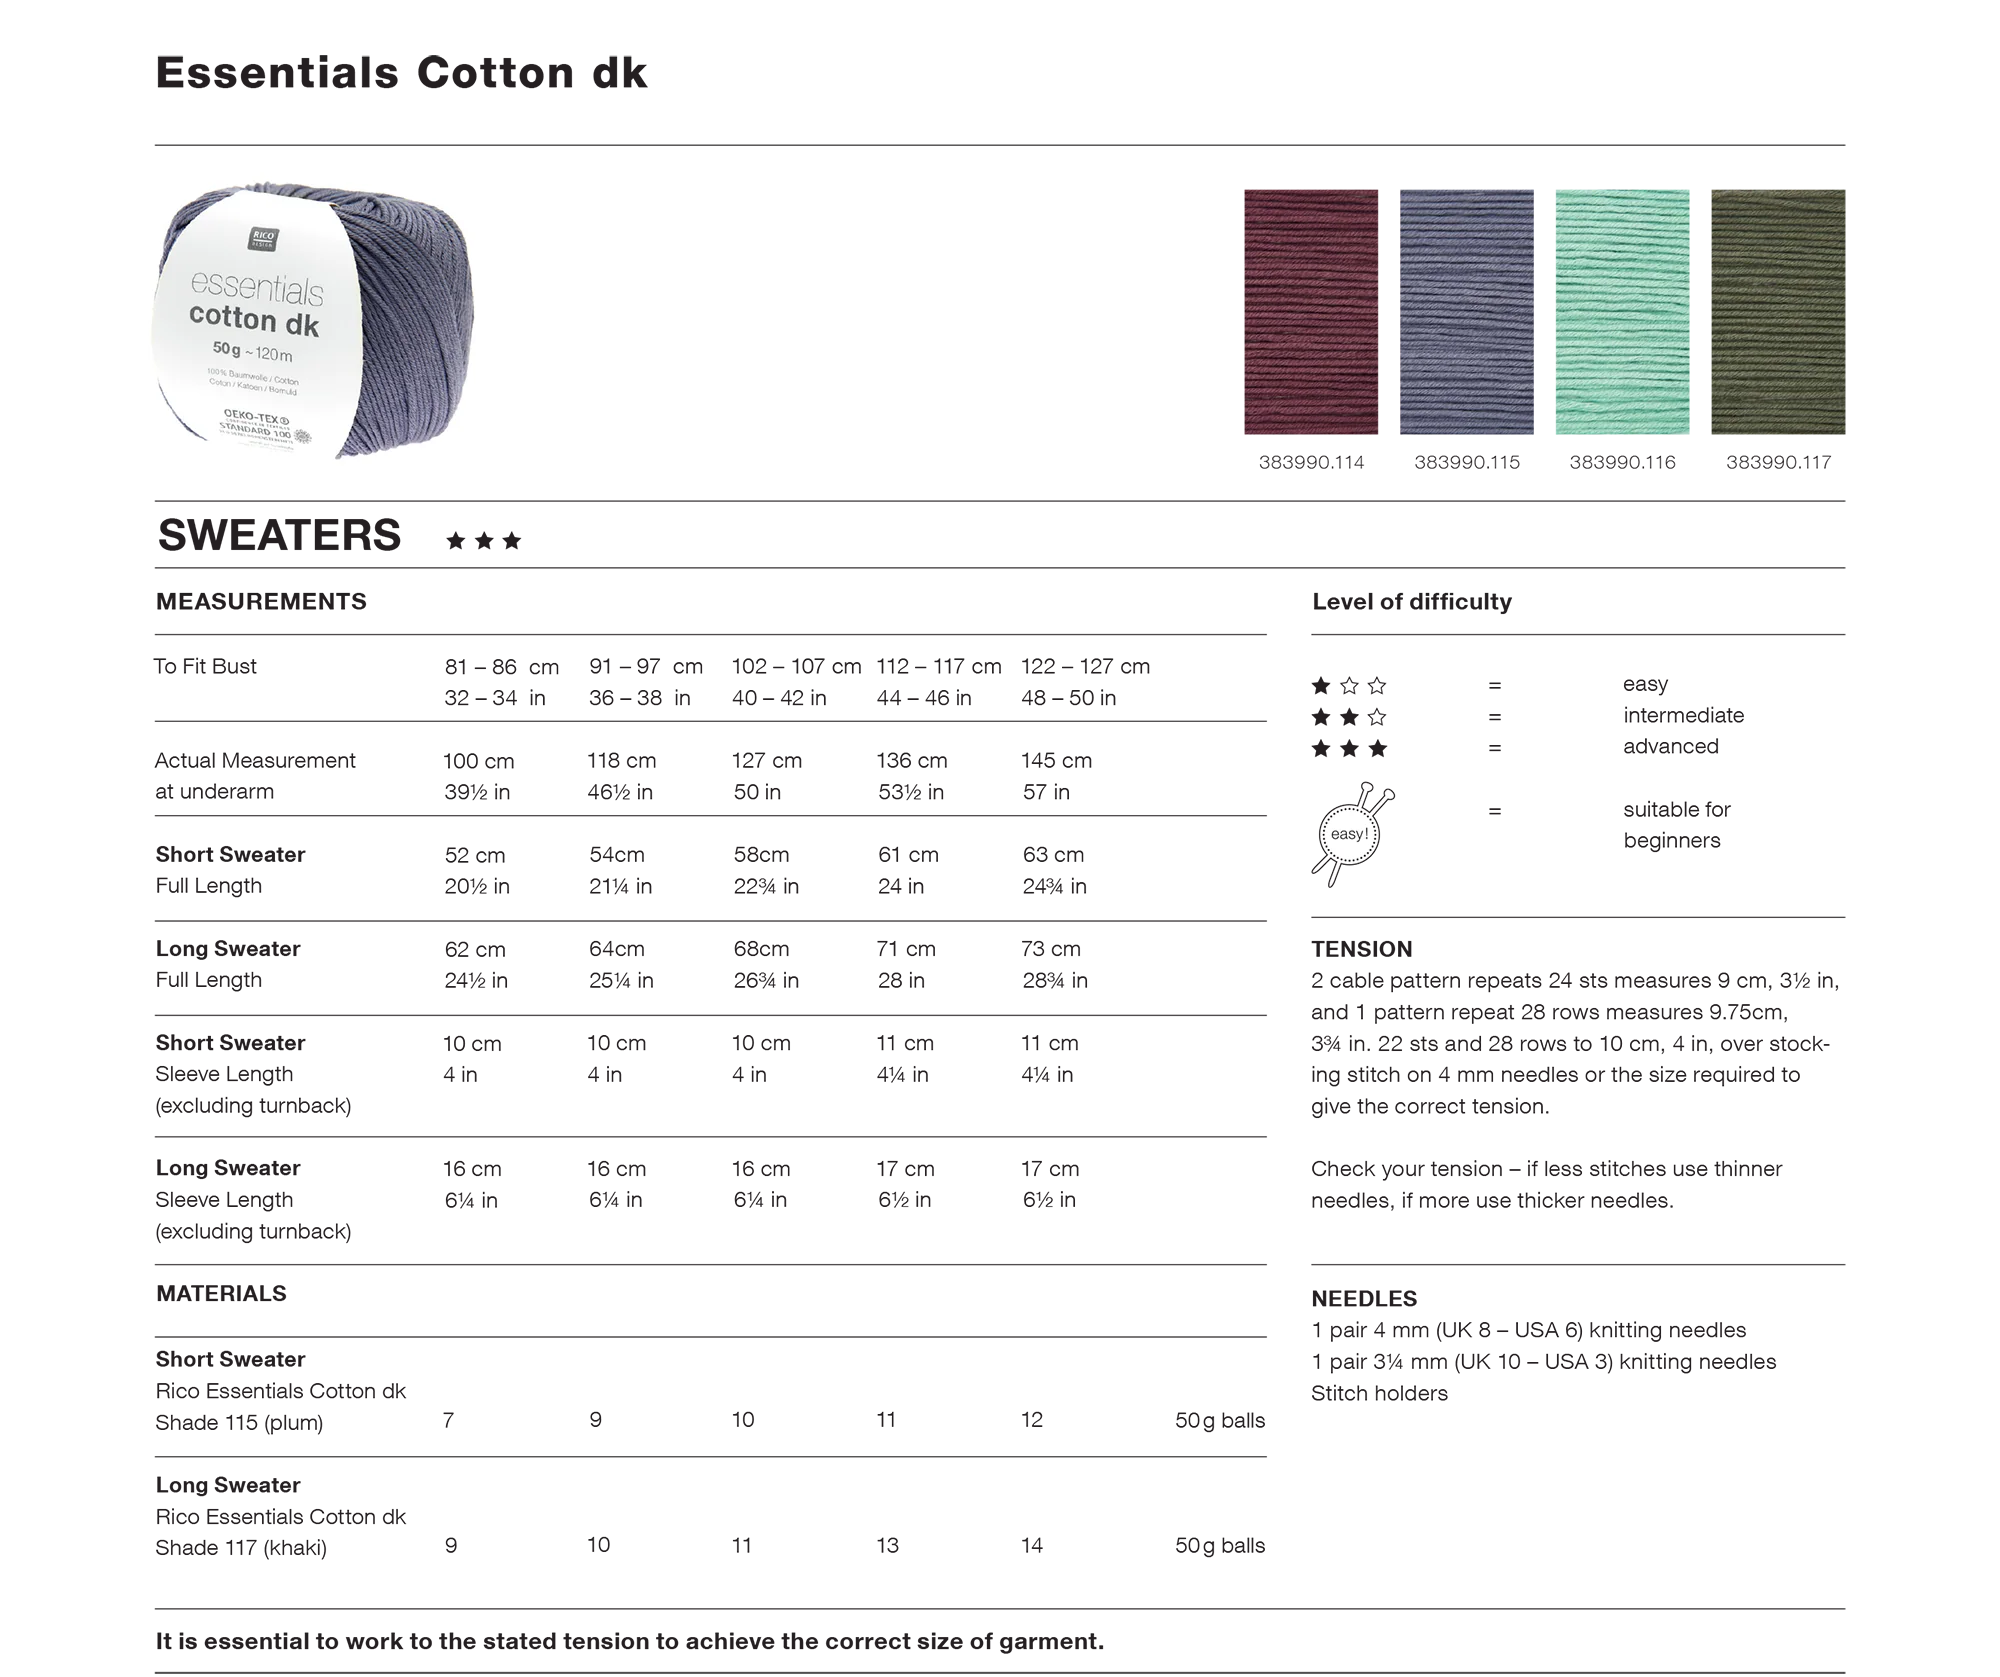Viewport: 2000px width, 1677px height.
Task: Click the Level of difficulty heading
Action: [1411, 601]
